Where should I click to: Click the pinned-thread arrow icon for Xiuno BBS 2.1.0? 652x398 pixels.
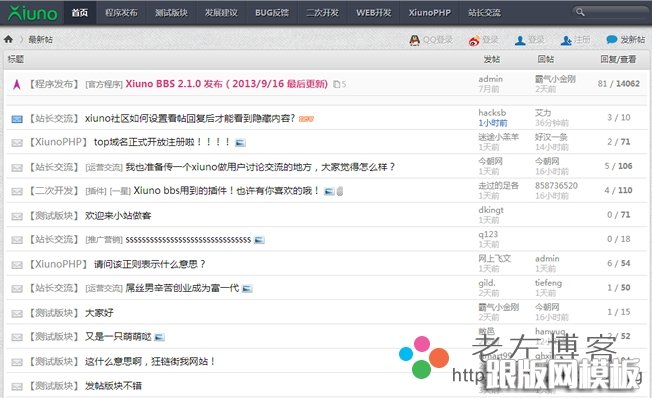(17, 84)
